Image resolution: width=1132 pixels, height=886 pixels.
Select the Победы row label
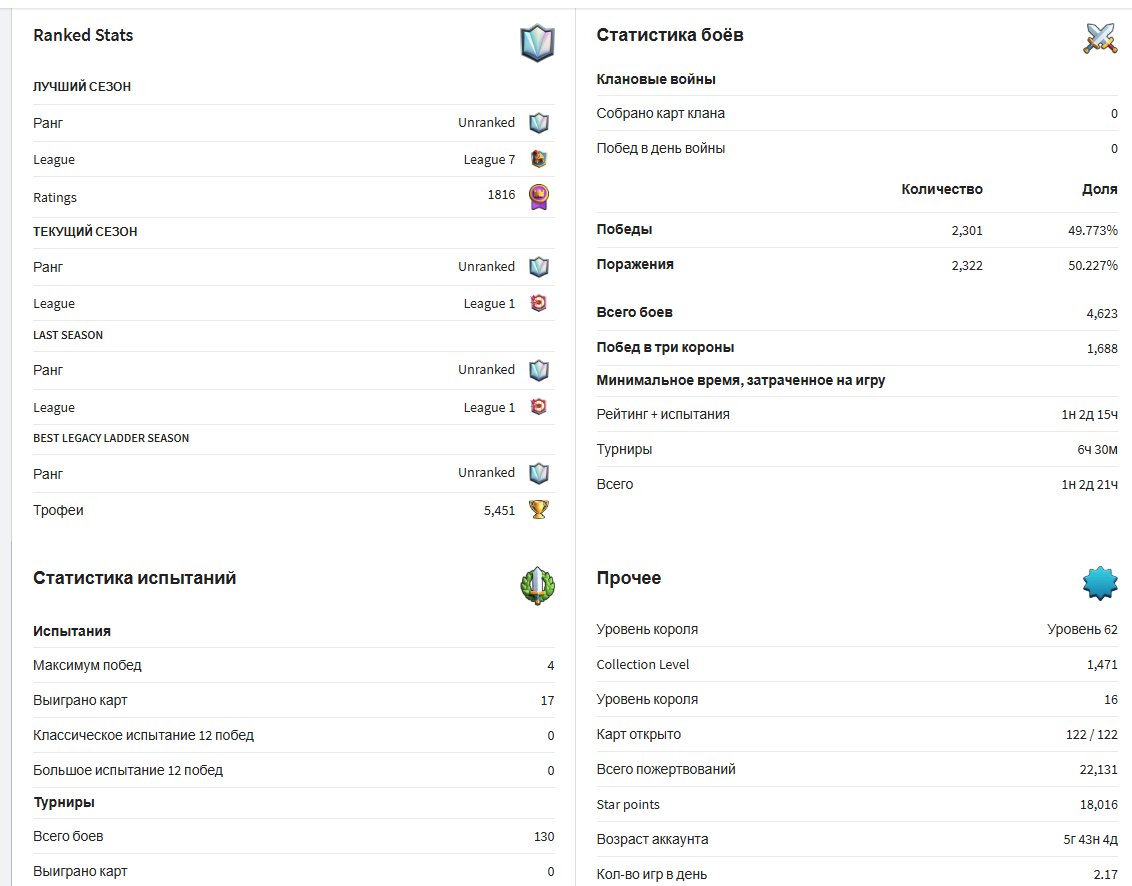pos(624,229)
